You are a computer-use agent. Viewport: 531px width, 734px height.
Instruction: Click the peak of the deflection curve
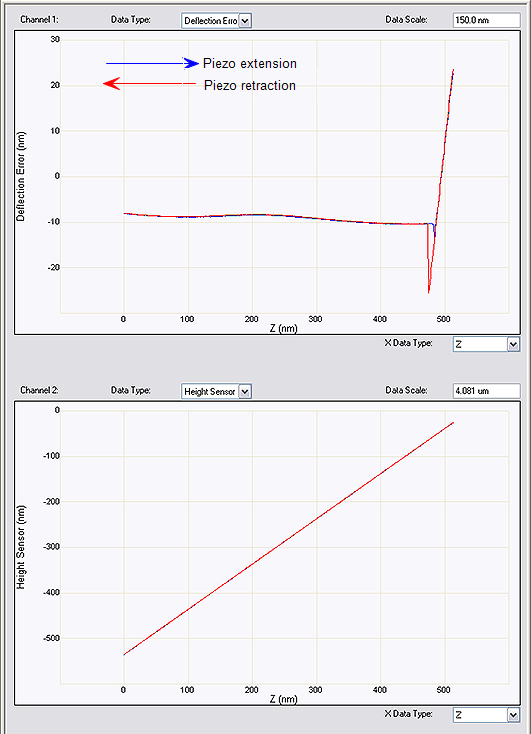453,71
